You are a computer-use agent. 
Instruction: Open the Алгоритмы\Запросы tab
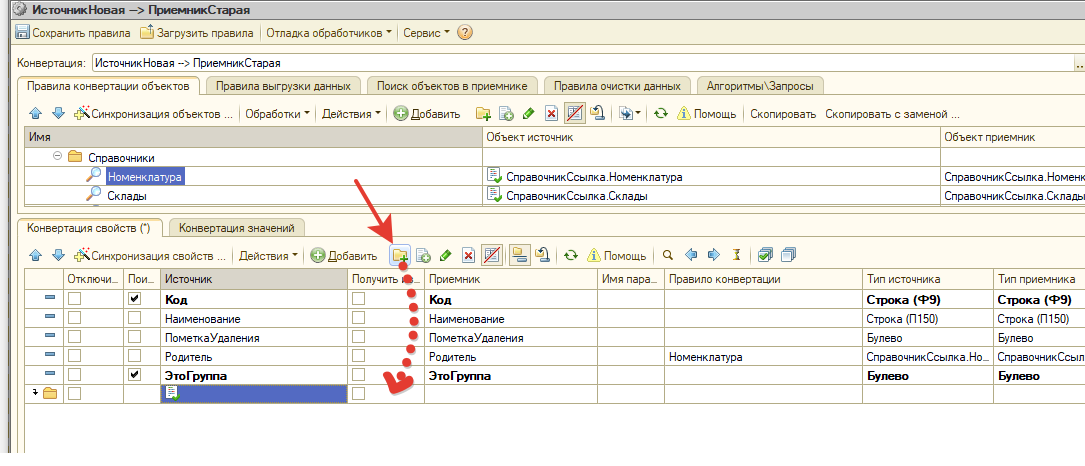(760, 86)
